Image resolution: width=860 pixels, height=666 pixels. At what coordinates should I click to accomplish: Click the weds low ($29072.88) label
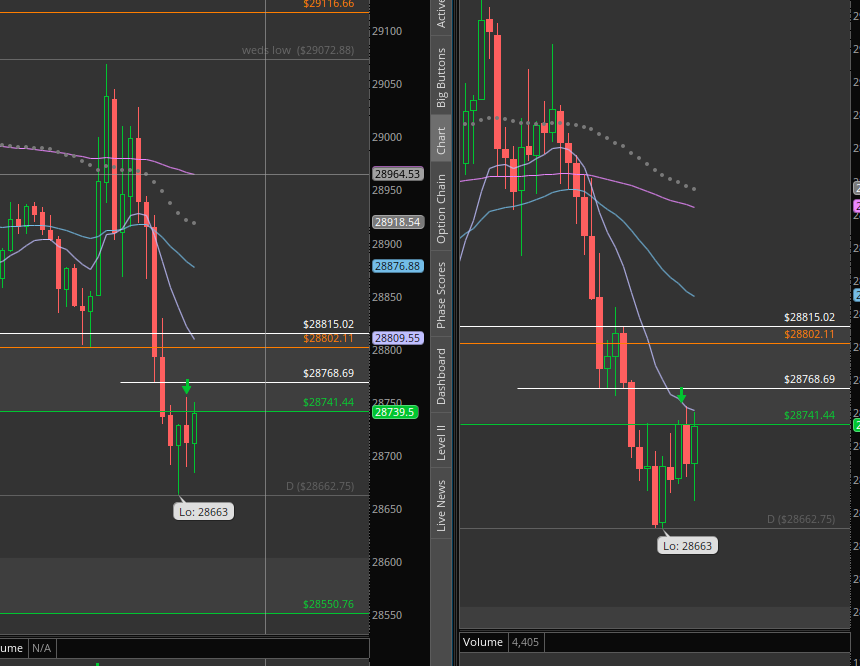point(298,50)
